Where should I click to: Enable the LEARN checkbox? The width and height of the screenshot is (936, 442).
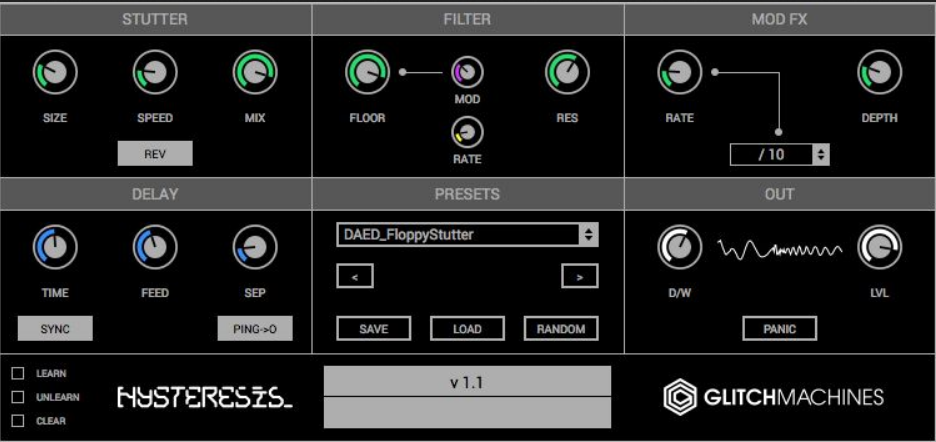click(x=18, y=373)
